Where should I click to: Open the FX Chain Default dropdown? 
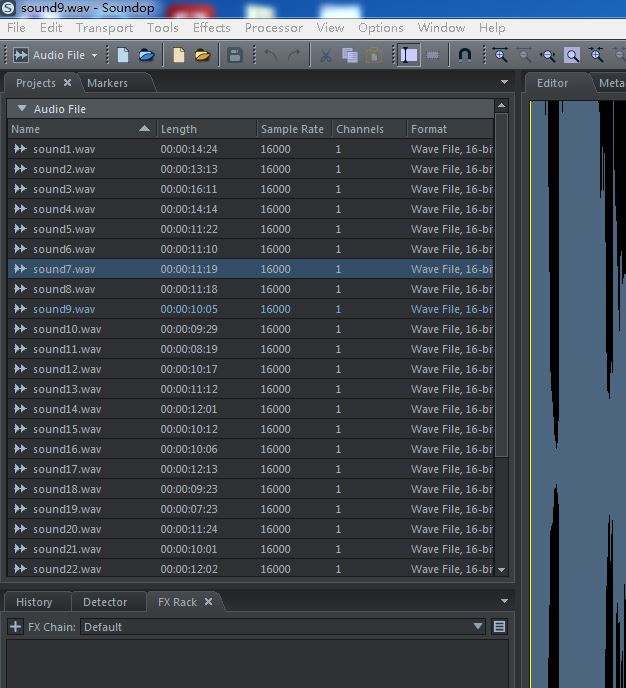(x=477, y=627)
